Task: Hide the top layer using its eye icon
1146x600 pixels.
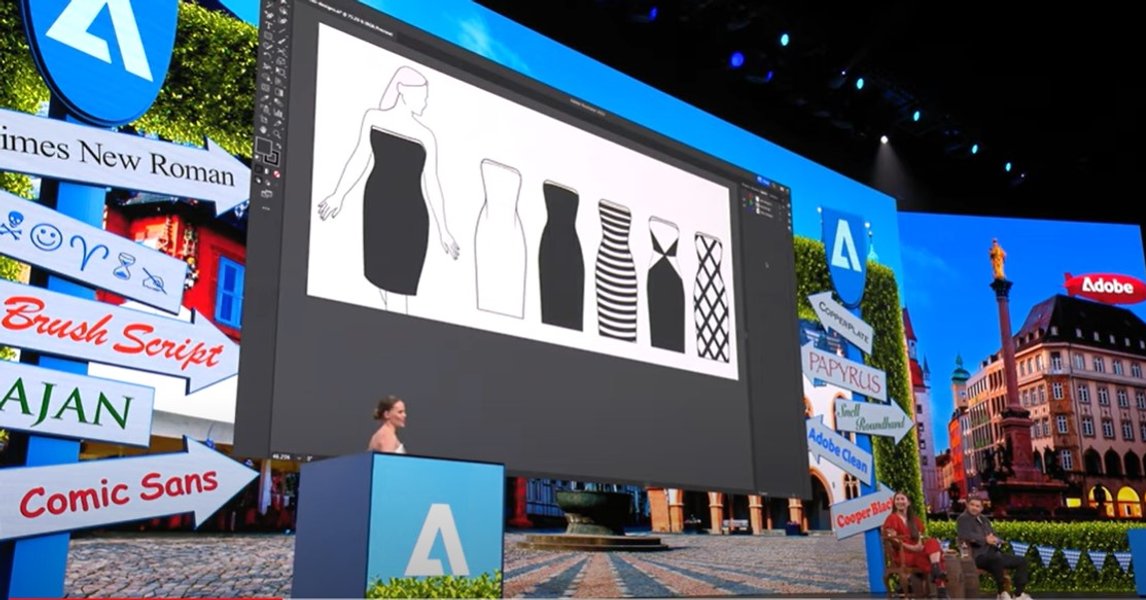Action: point(745,197)
